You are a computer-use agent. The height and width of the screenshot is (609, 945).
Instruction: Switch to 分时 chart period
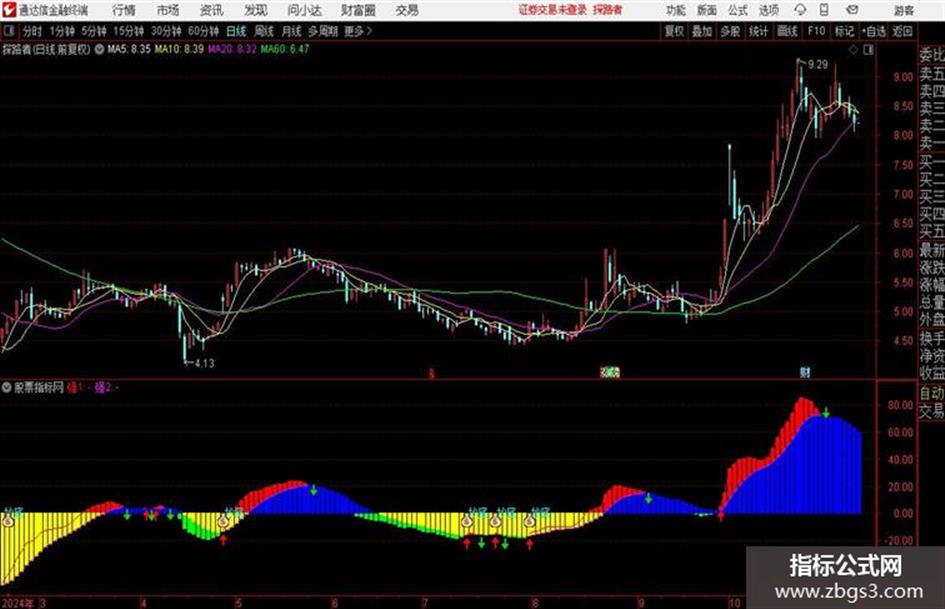[32, 31]
